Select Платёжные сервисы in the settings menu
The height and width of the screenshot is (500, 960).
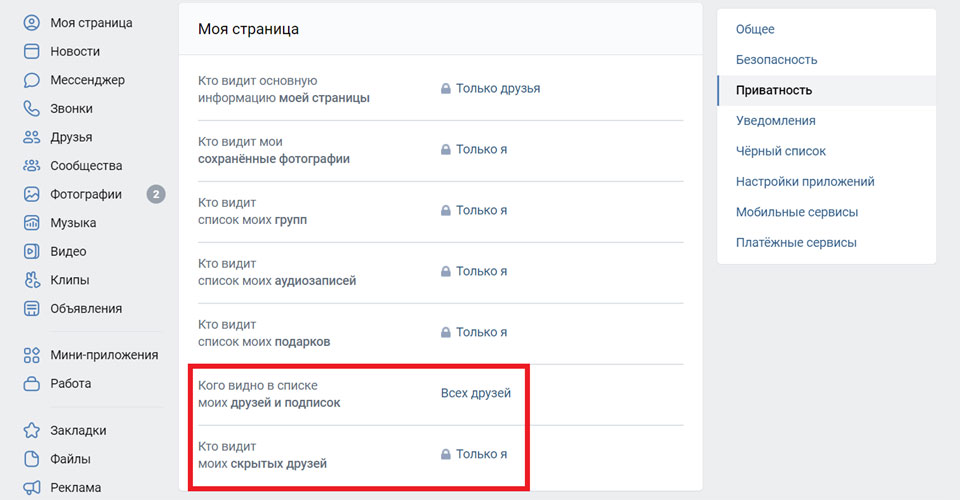click(796, 242)
